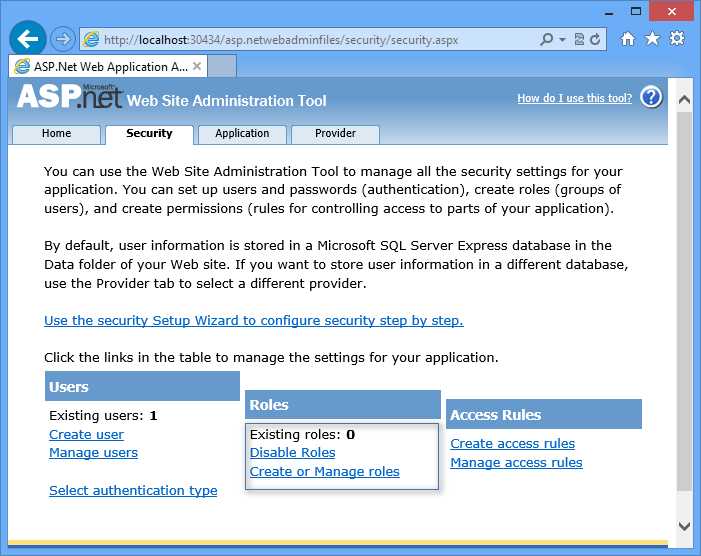Image resolution: width=701 pixels, height=556 pixels.
Task: Click the Internet Explorer page icon in address bar
Action: [91, 40]
